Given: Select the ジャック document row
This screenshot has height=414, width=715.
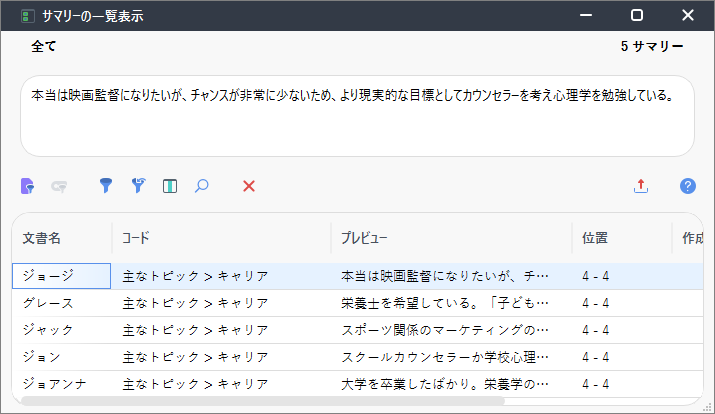Looking at the screenshot, I should pyautogui.click(x=358, y=330).
